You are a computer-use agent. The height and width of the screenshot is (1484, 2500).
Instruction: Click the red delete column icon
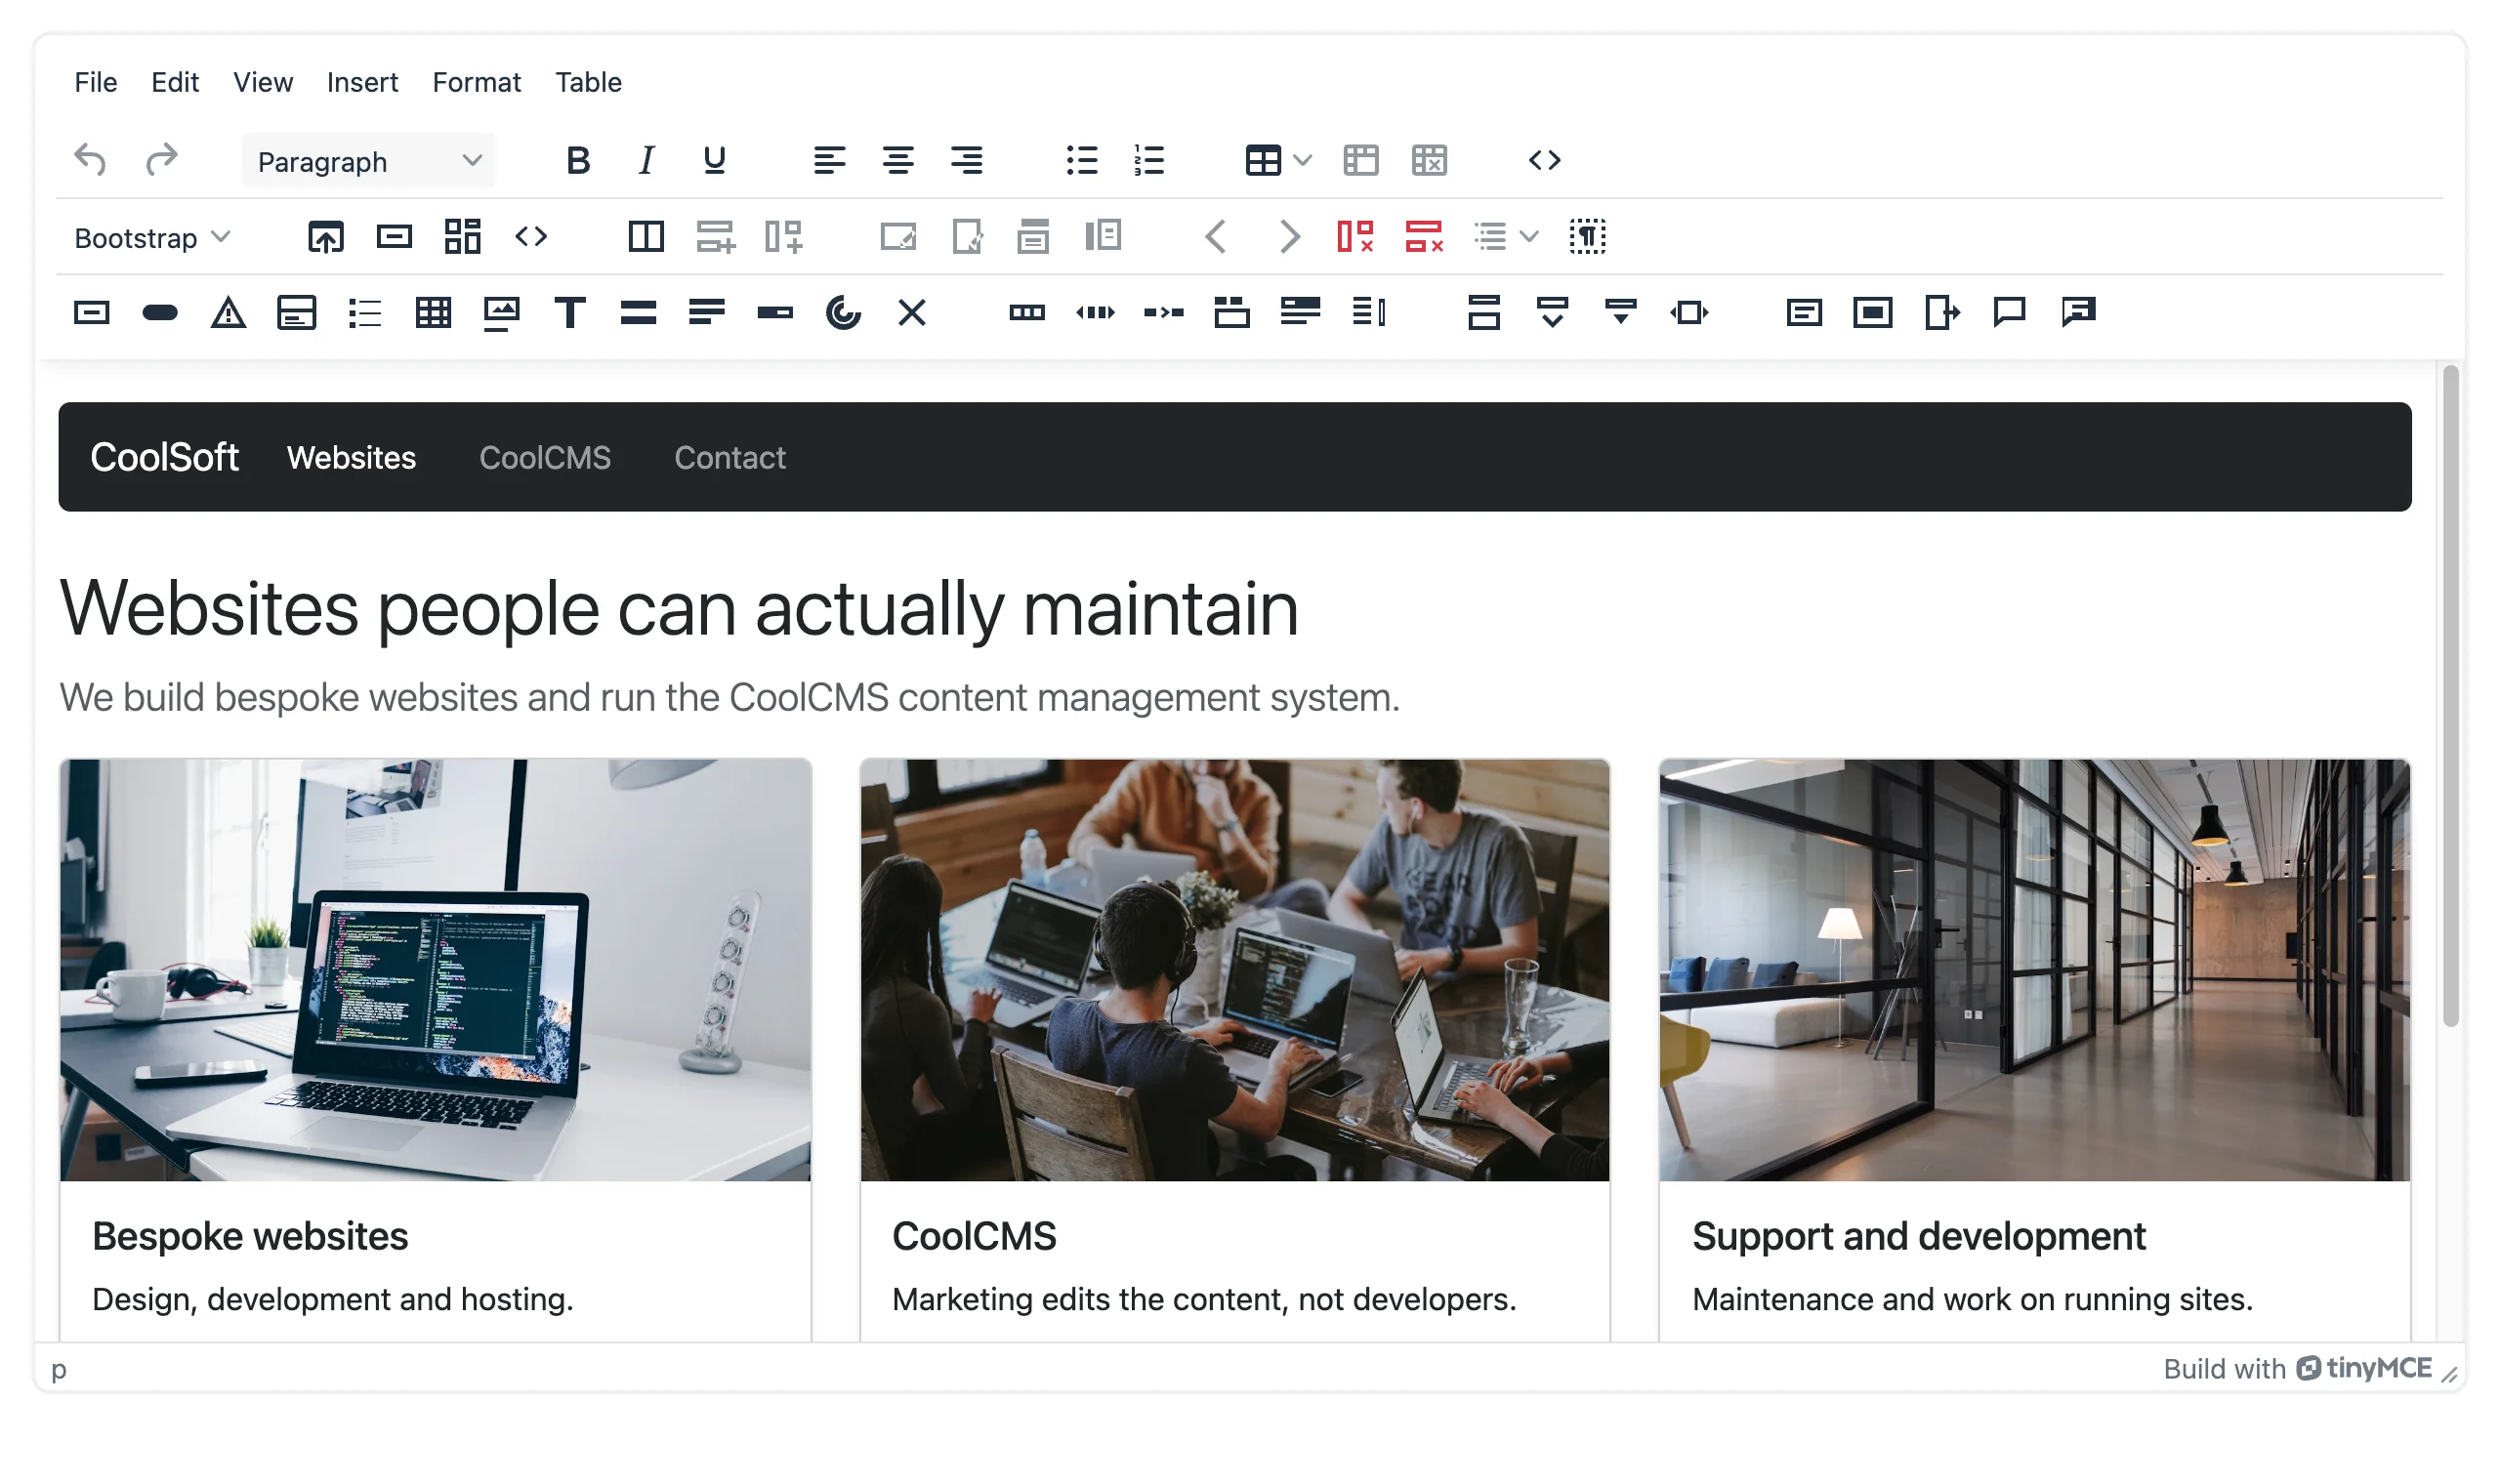click(x=1355, y=237)
